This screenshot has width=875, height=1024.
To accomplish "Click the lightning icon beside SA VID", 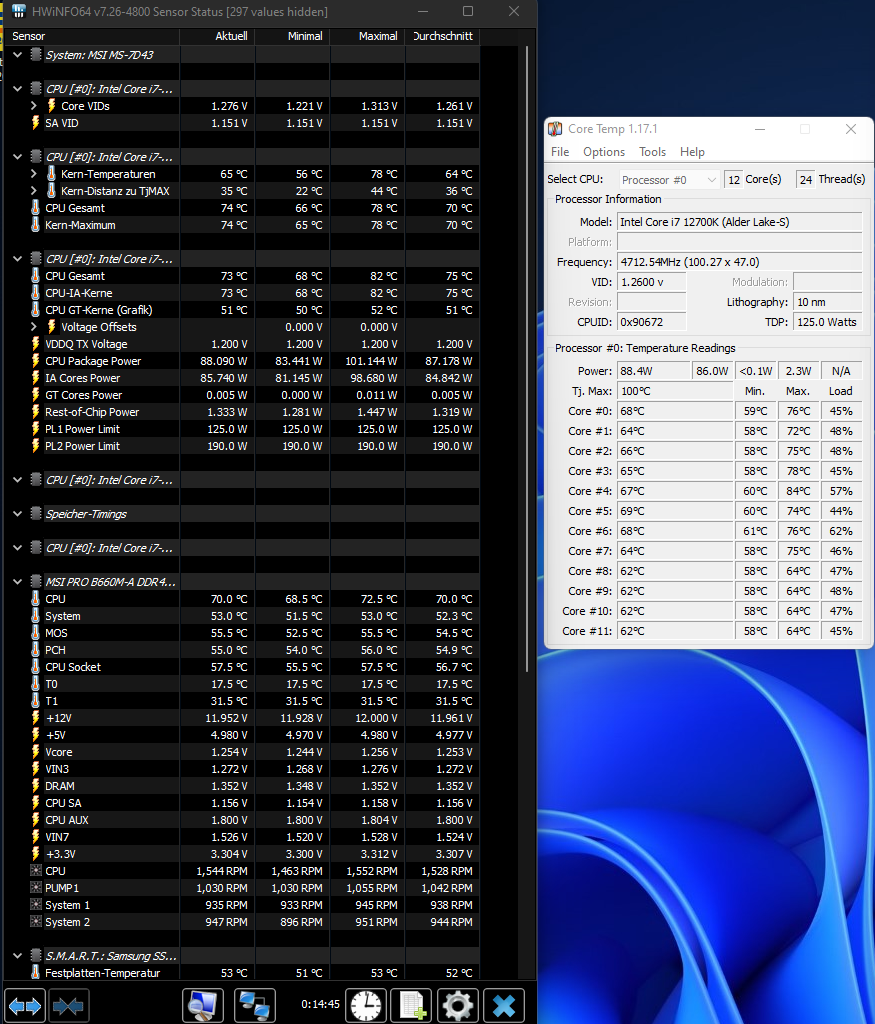I will [36, 122].
